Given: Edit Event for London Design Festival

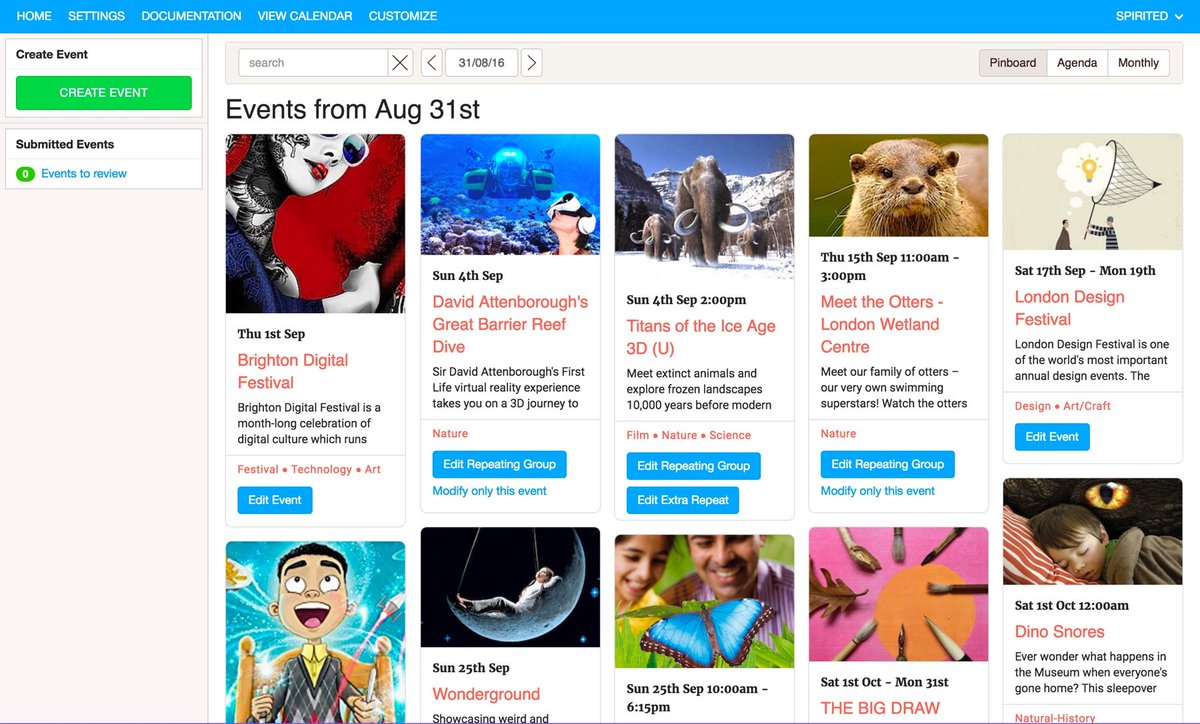Looking at the screenshot, I should (x=1052, y=437).
